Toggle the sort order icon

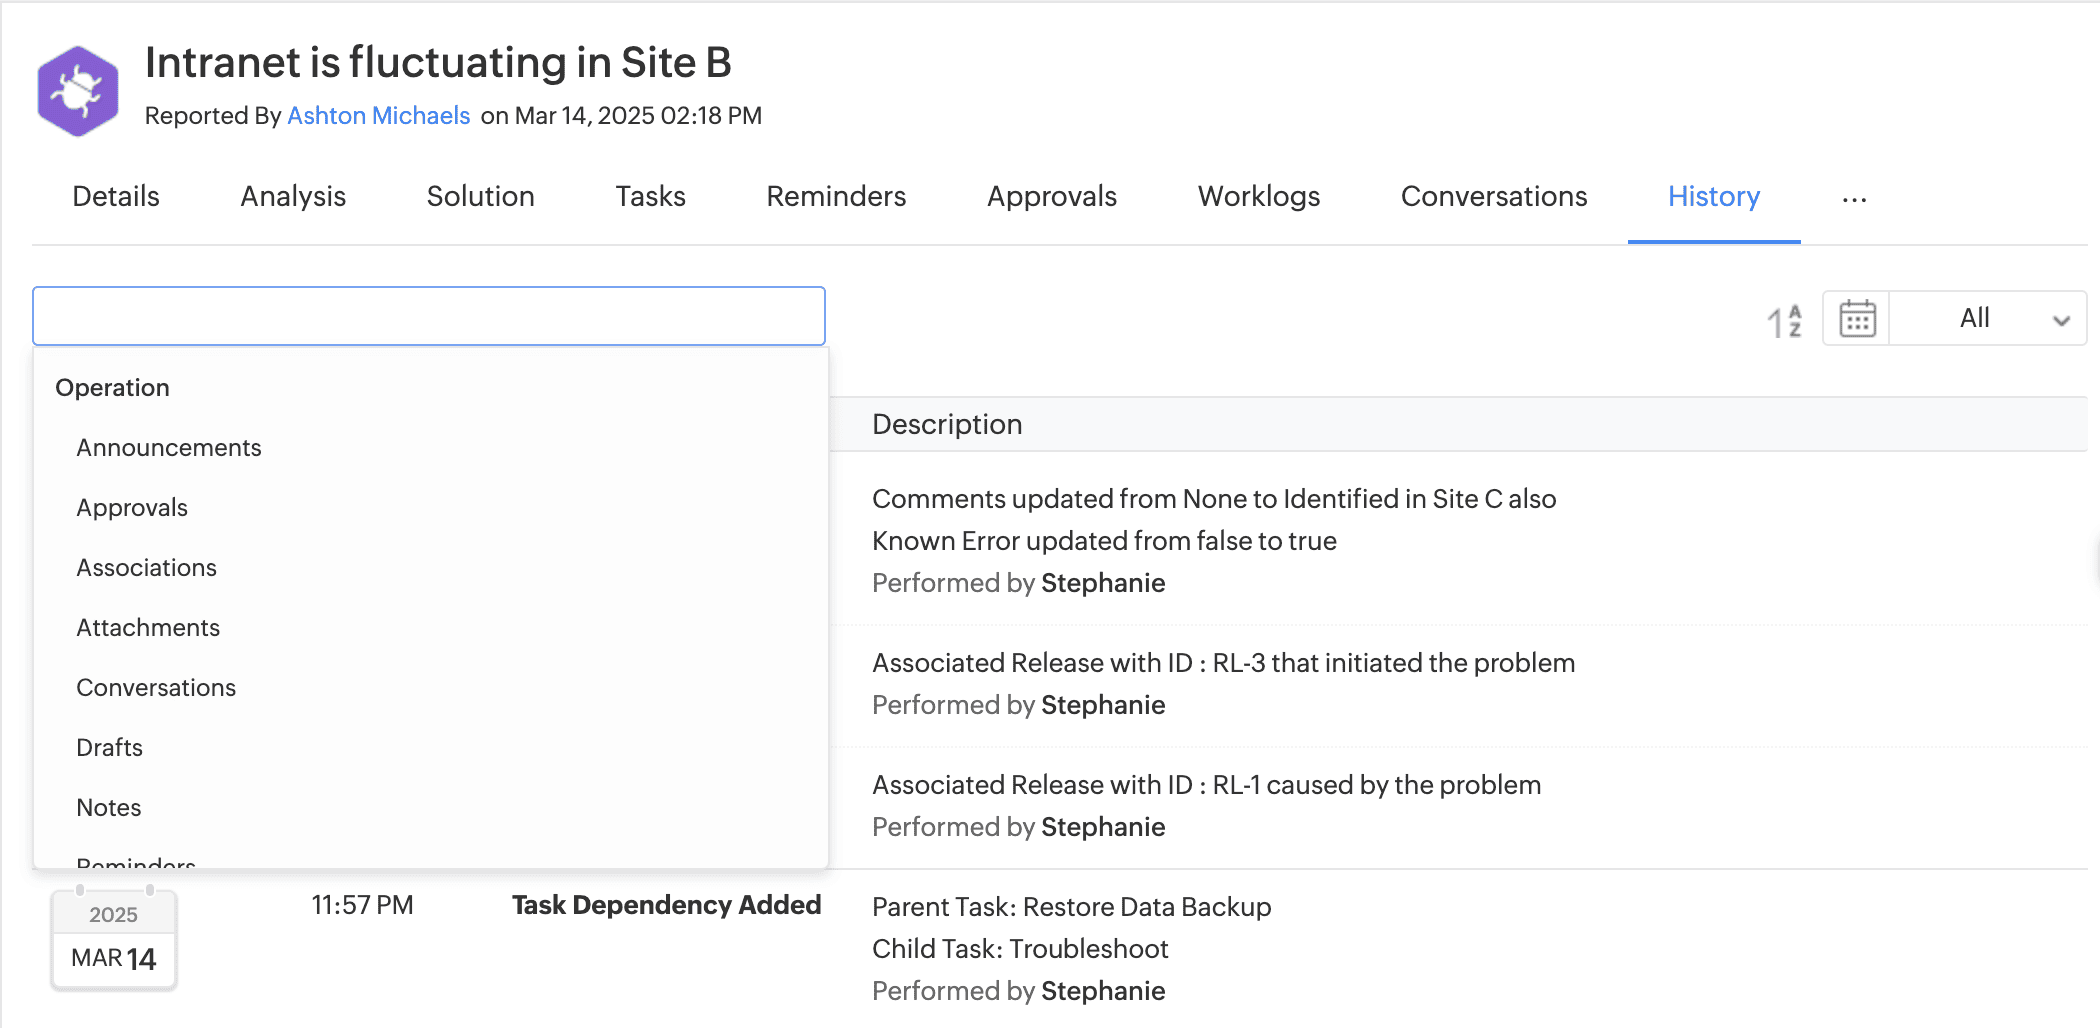click(1784, 321)
